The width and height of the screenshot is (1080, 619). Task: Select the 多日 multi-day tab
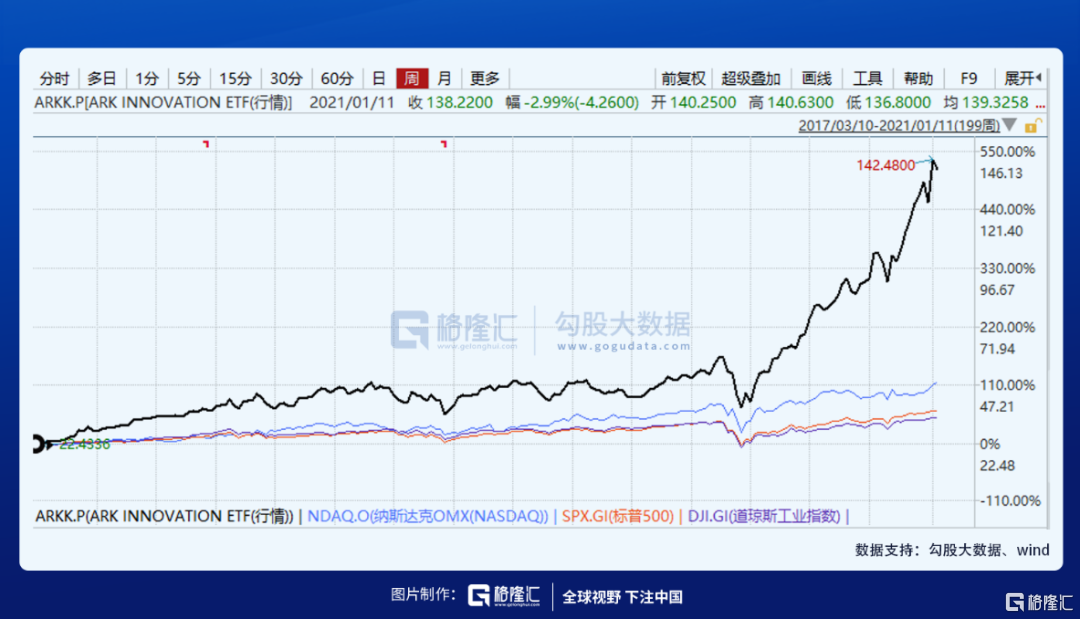pyautogui.click(x=102, y=78)
